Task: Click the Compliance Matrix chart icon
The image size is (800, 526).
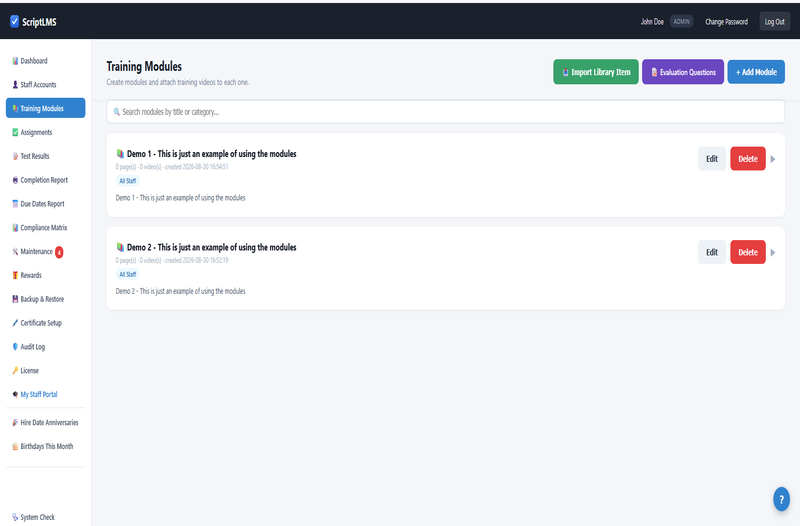Action: pyautogui.click(x=15, y=228)
